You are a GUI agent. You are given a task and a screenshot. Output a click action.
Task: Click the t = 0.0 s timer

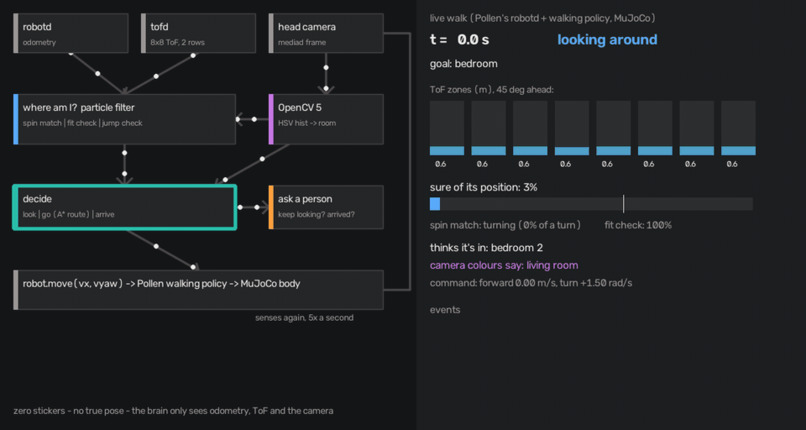point(460,40)
